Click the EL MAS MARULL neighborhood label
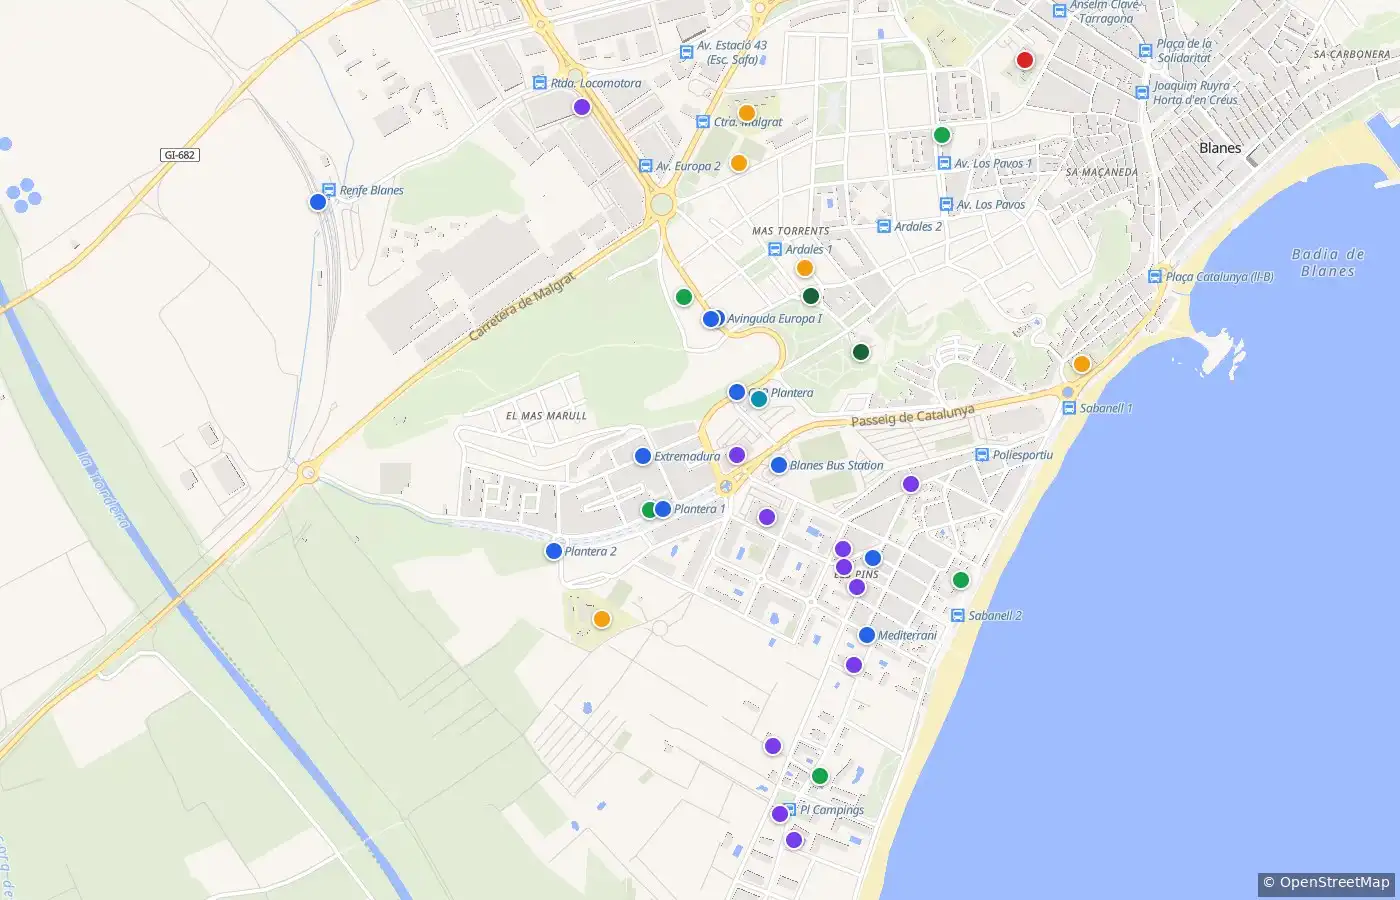Viewport: 1400px width, 900px height. [x=546, y=416]
